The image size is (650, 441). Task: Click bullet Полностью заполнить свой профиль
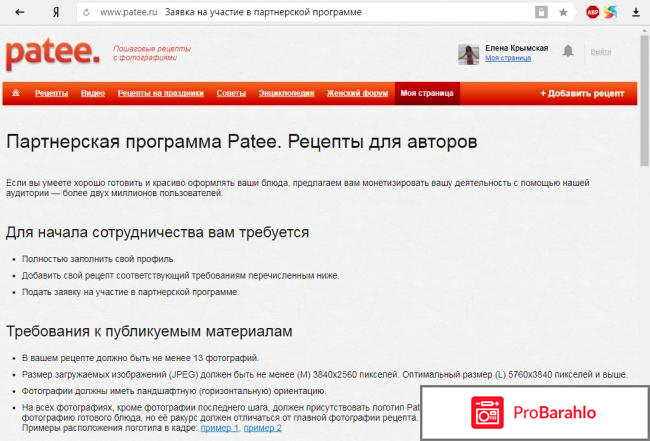click(99, 259)
